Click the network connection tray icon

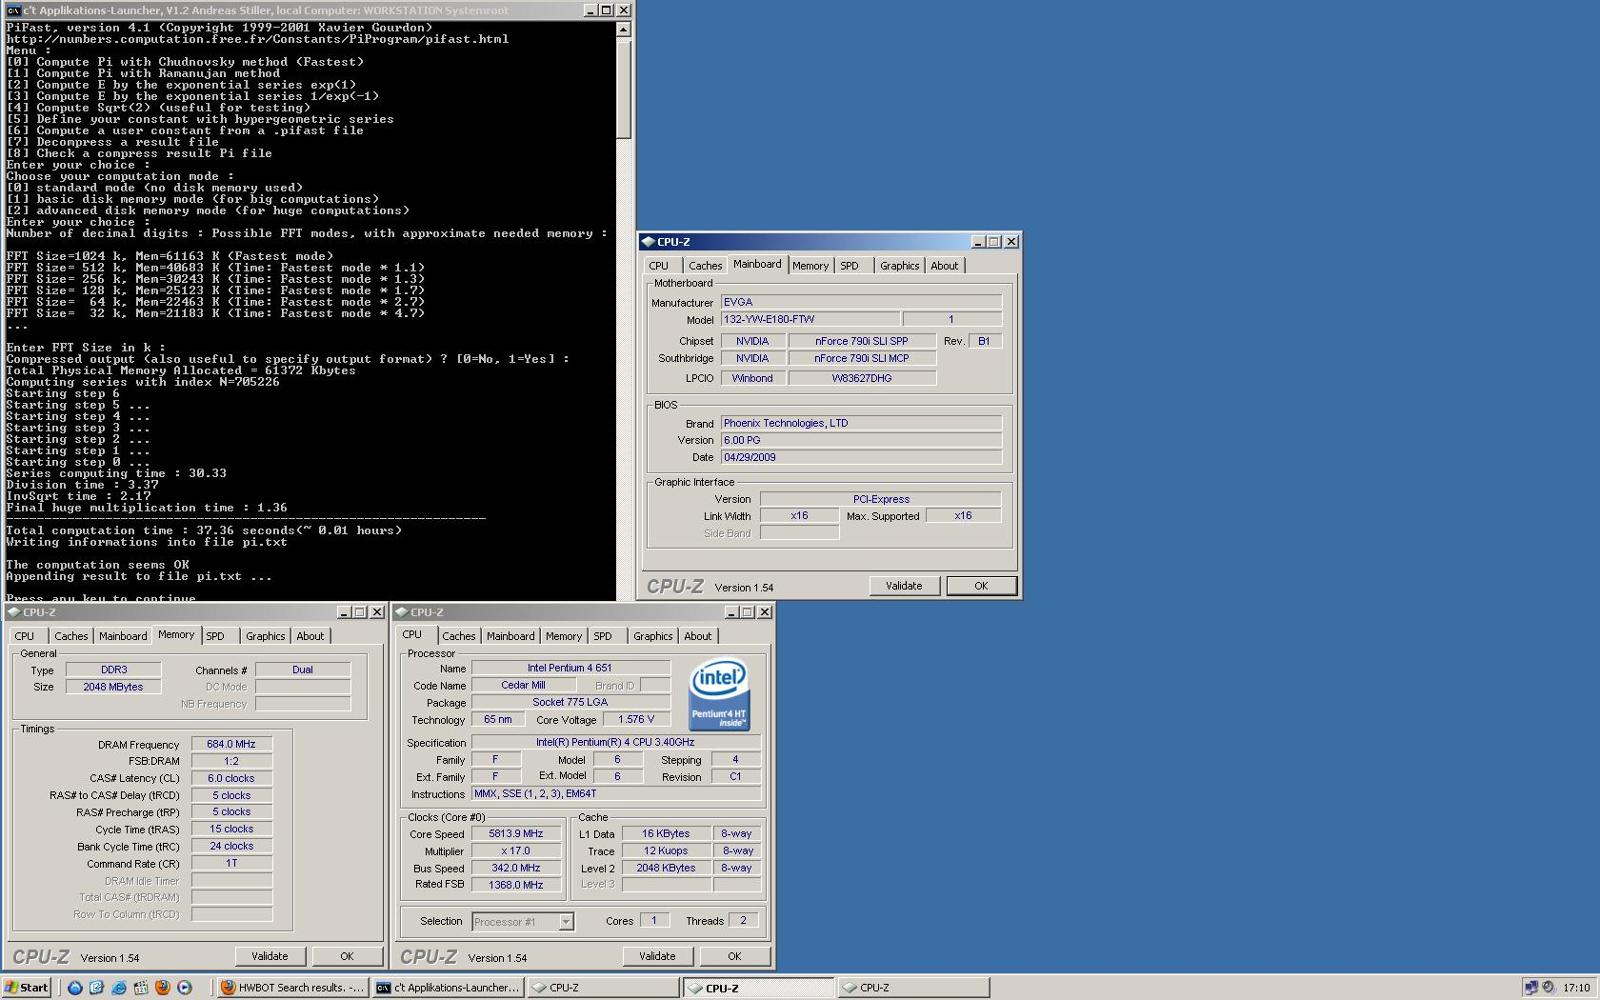tap(1530, 987)
